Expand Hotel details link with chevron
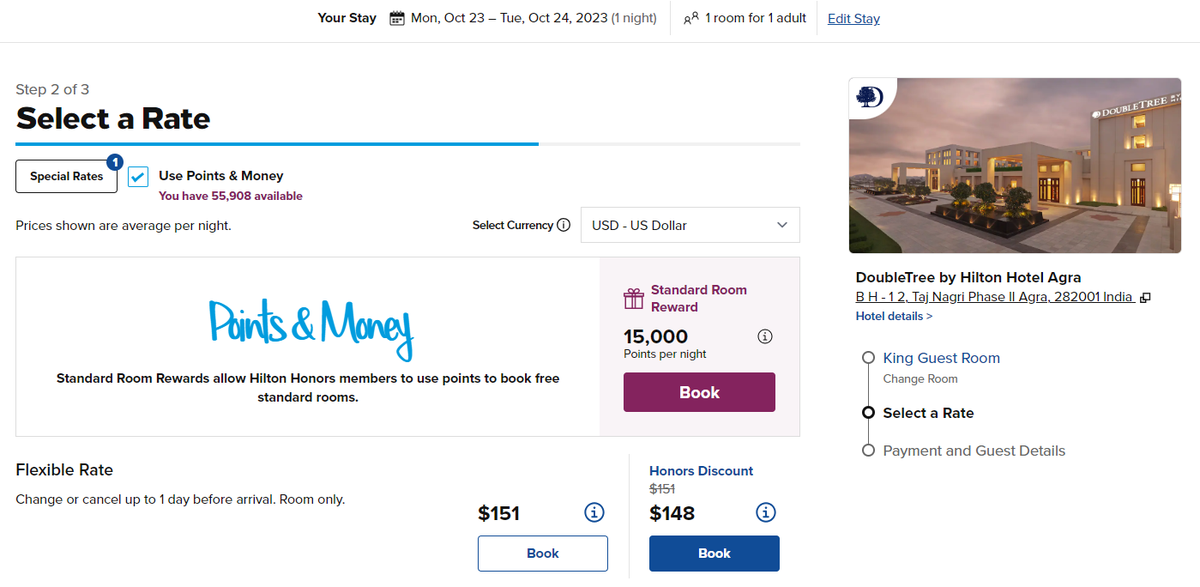This screenshot has width=1200, height=587. click(893, 316)
